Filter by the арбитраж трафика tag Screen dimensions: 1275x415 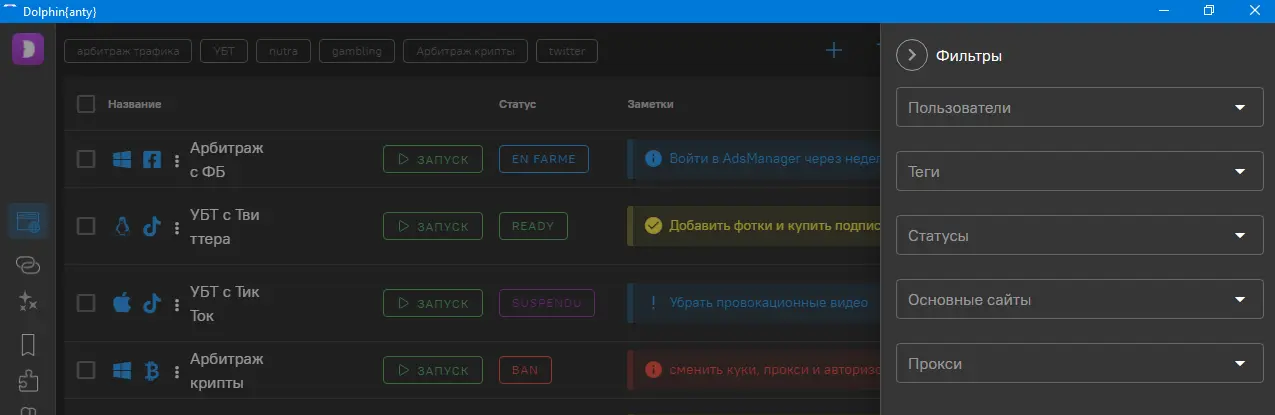tap(128, 51)
